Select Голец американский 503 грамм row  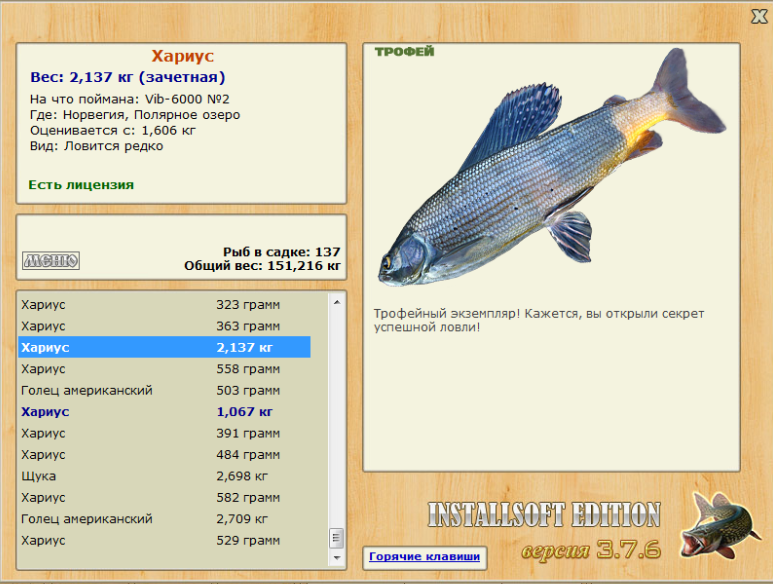coord(165,390)
